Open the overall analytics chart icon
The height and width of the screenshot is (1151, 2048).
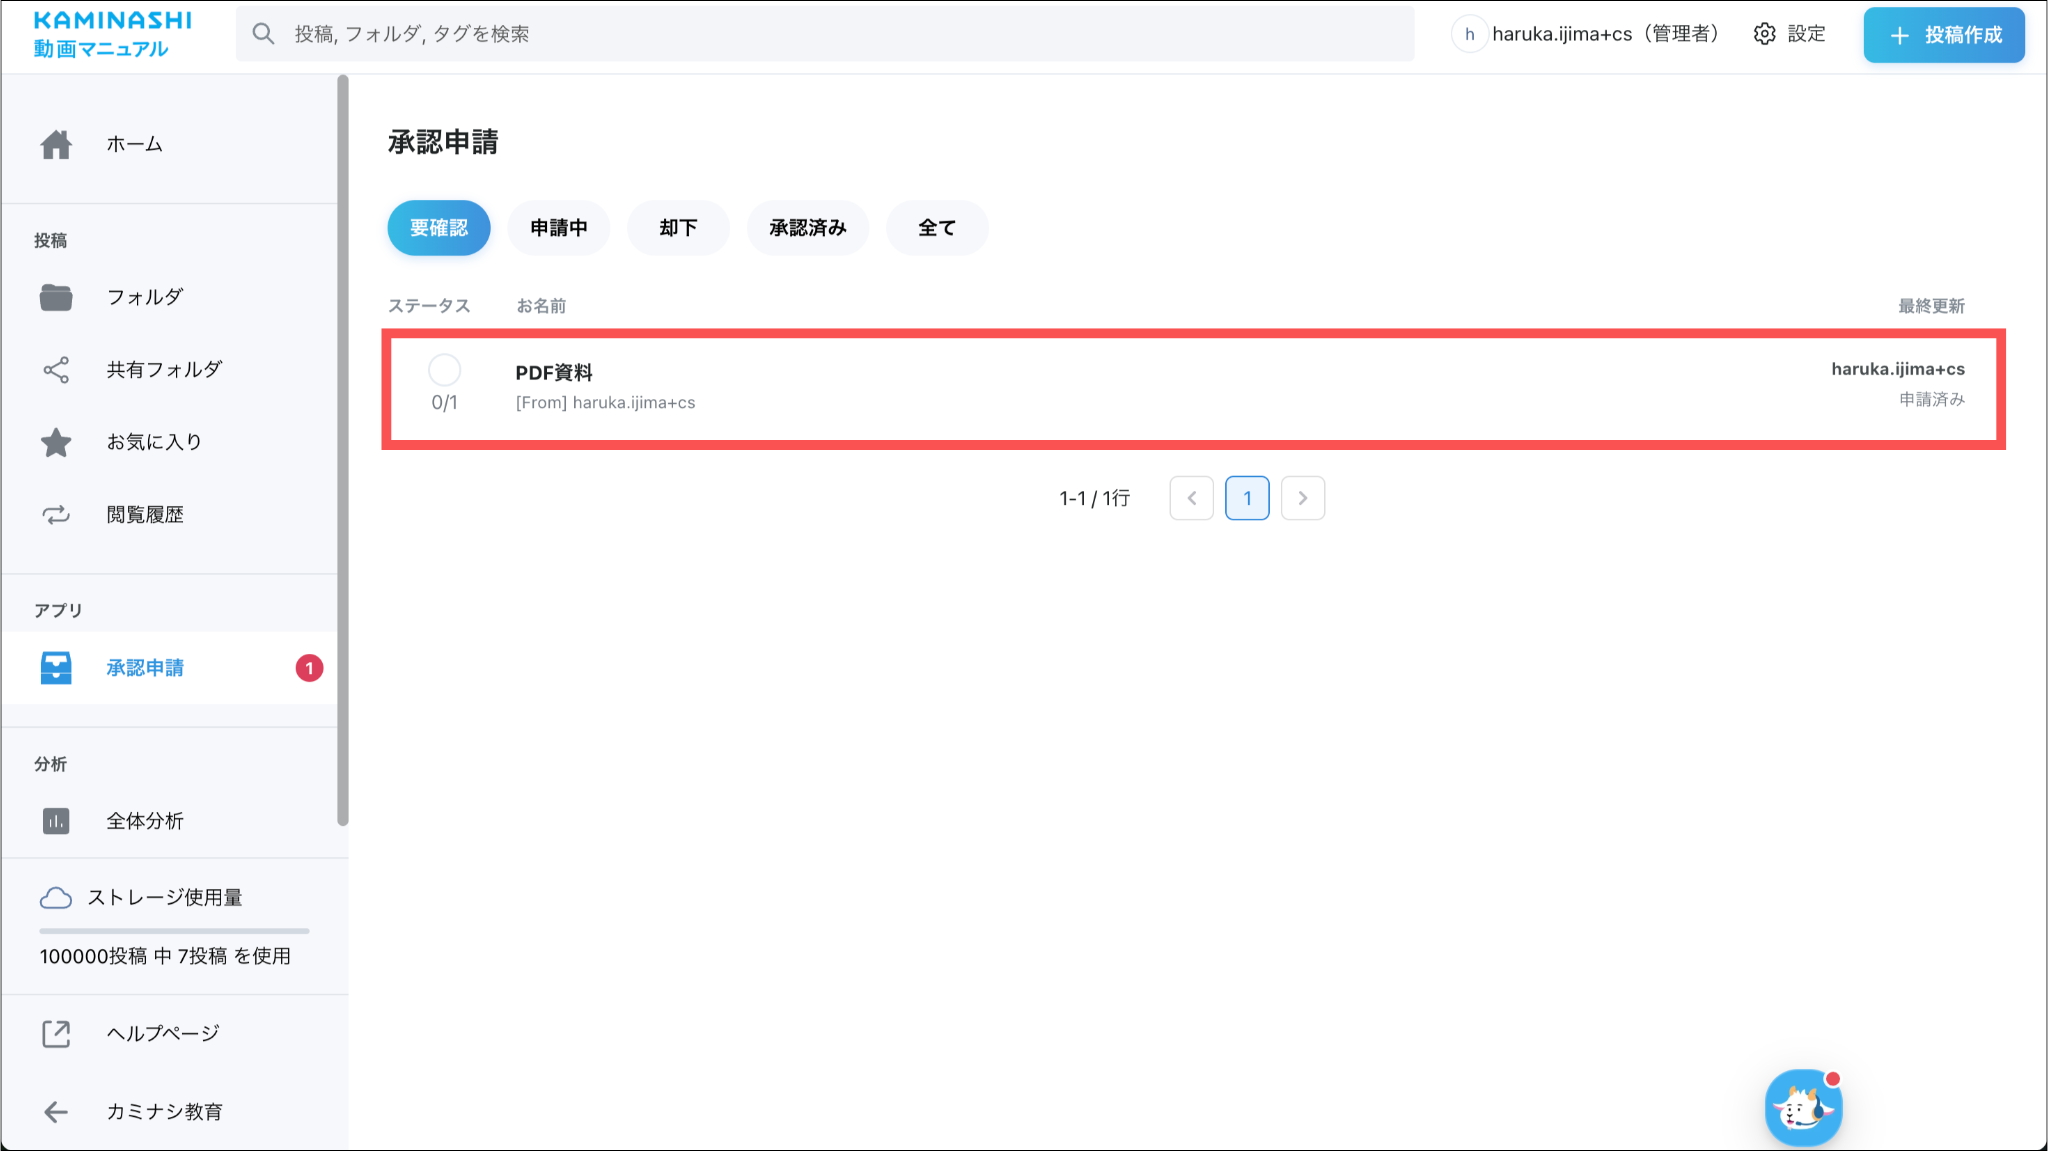(56, 821)
